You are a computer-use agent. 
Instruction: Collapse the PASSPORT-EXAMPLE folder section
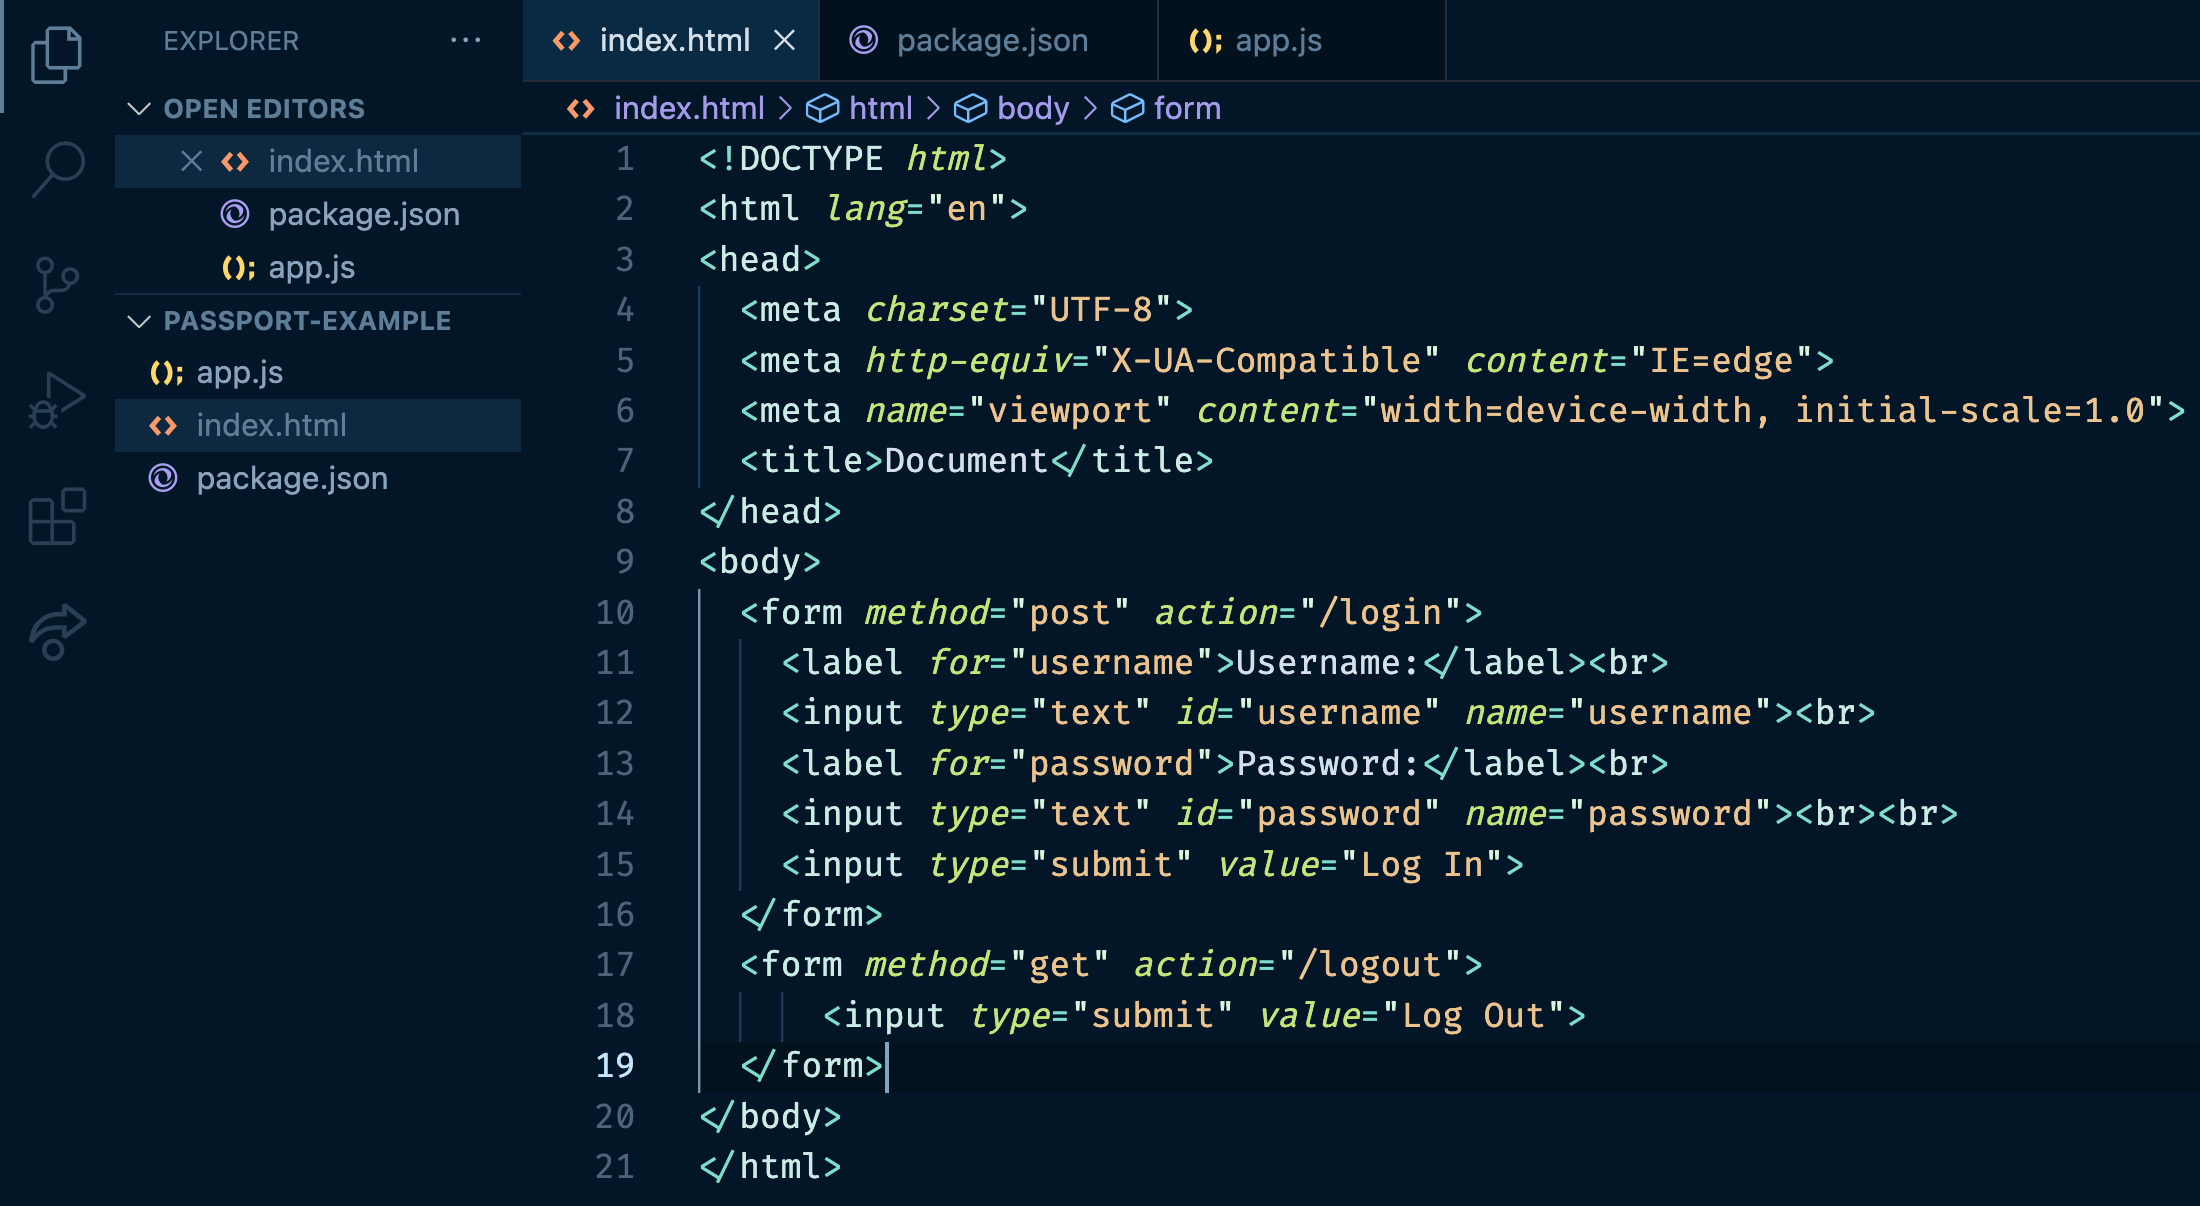139,321
